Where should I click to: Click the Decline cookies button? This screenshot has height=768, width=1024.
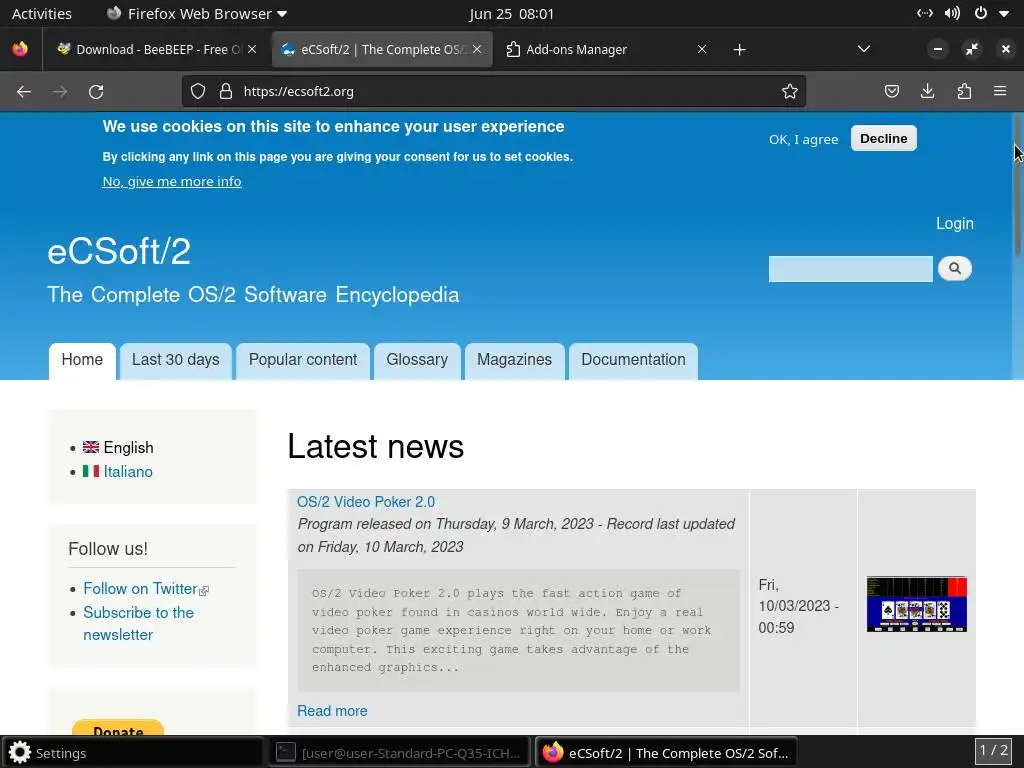(884, 138)
